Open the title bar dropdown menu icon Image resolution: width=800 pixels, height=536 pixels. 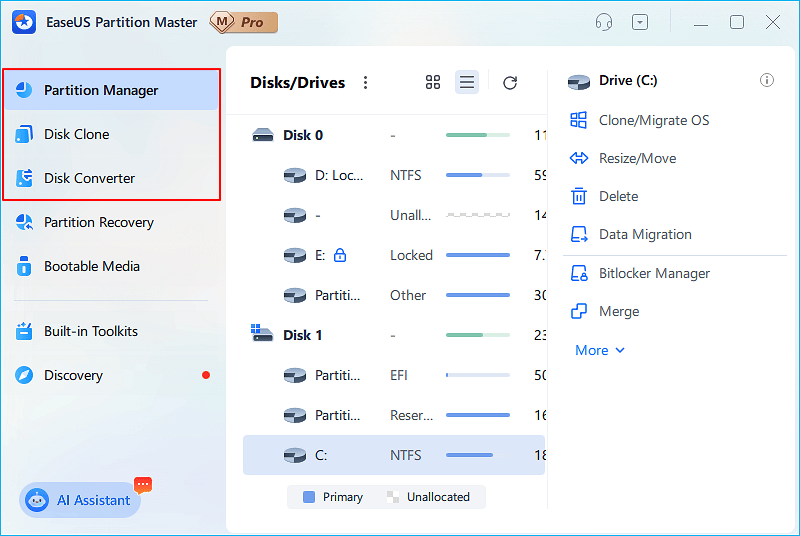click(x=640, y=22)
